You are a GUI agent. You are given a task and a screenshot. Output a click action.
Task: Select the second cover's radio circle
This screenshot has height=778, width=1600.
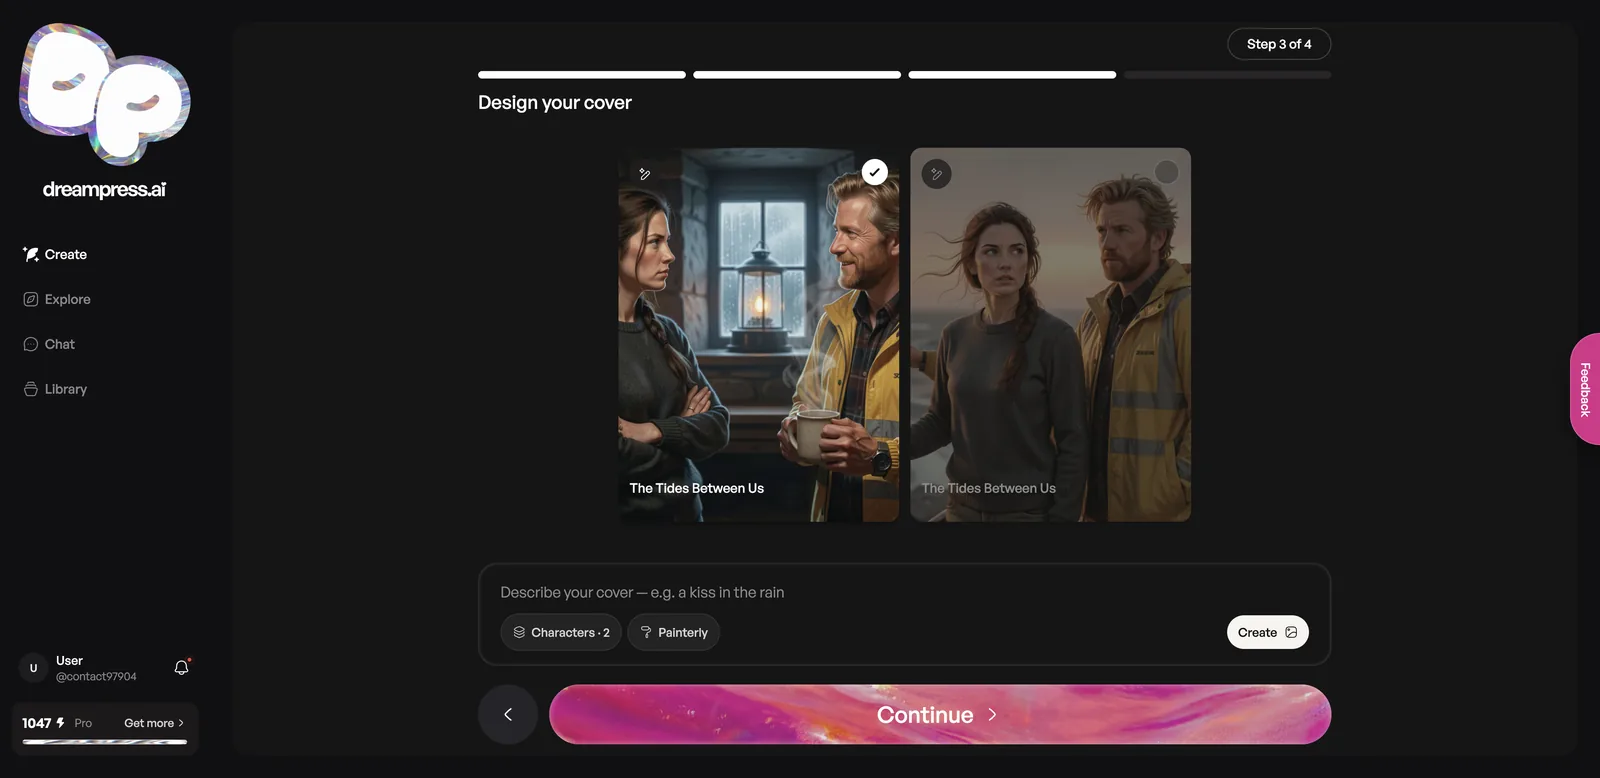(x=1167, y=172)
